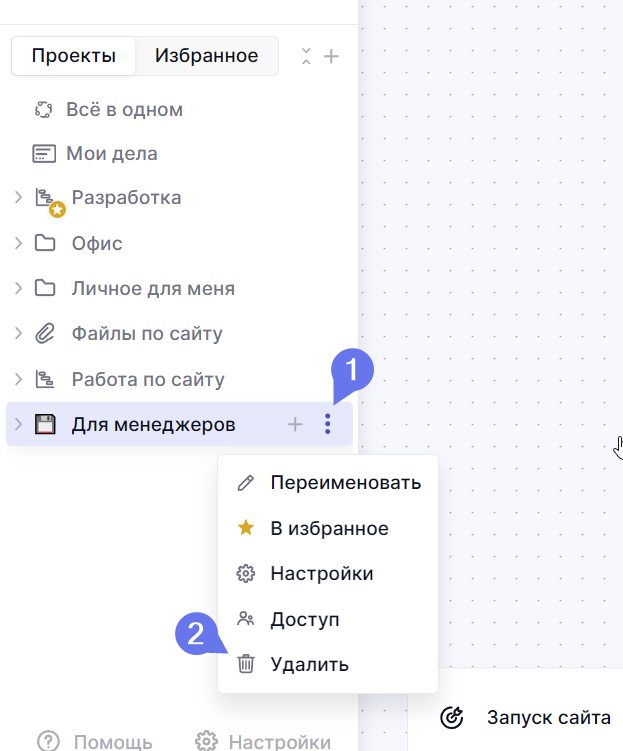Expand the Офис folder

click(18, 243)
